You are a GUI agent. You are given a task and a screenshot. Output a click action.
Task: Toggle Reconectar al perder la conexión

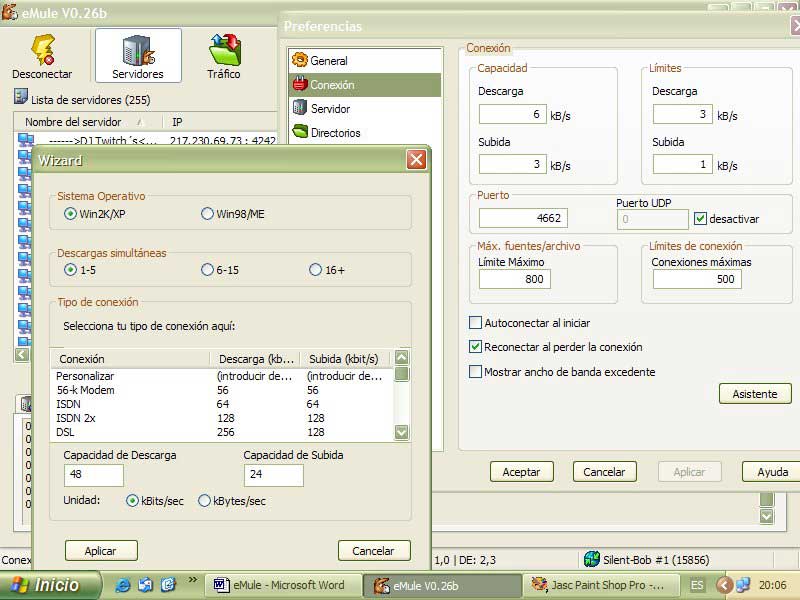475,347
